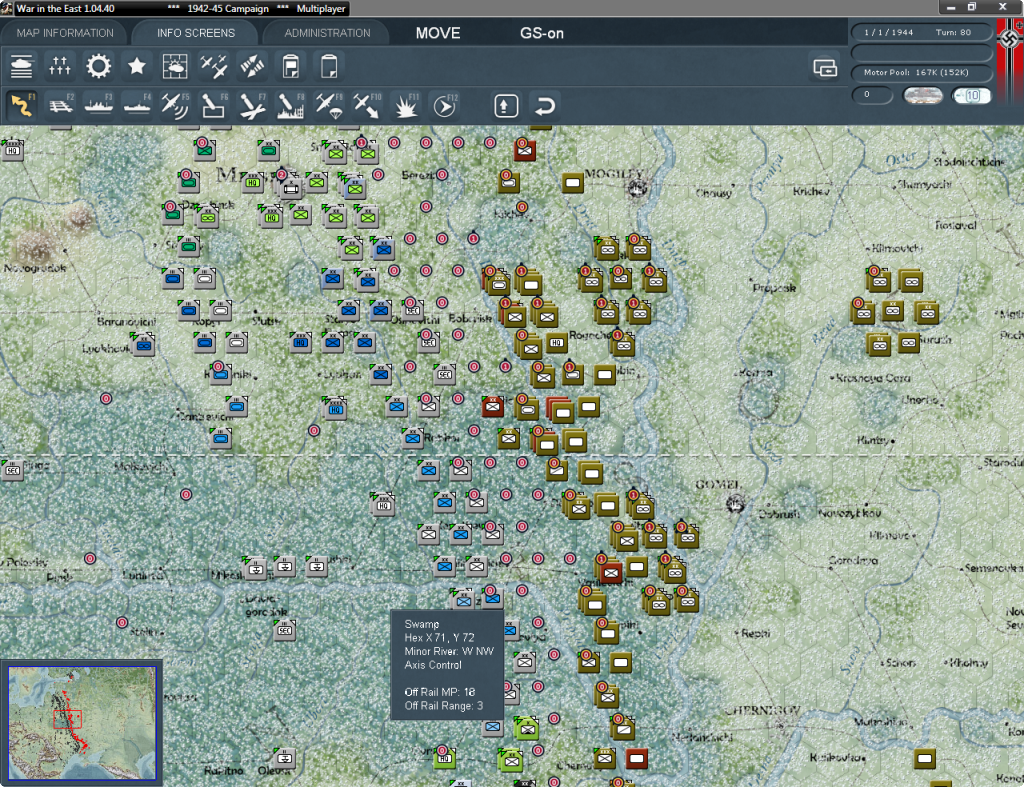Click the Krasnaya Gora town label
Screen dimensions: 1024x787
[873, 377]
